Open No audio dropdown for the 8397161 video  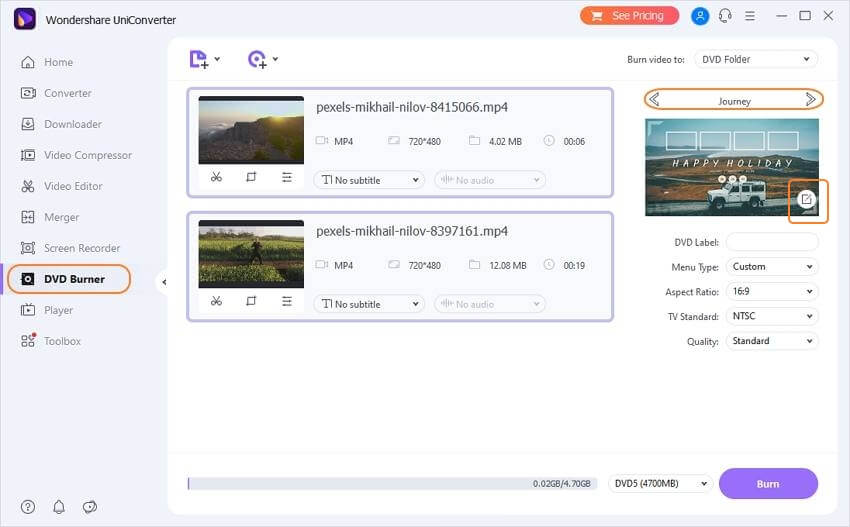490,304
